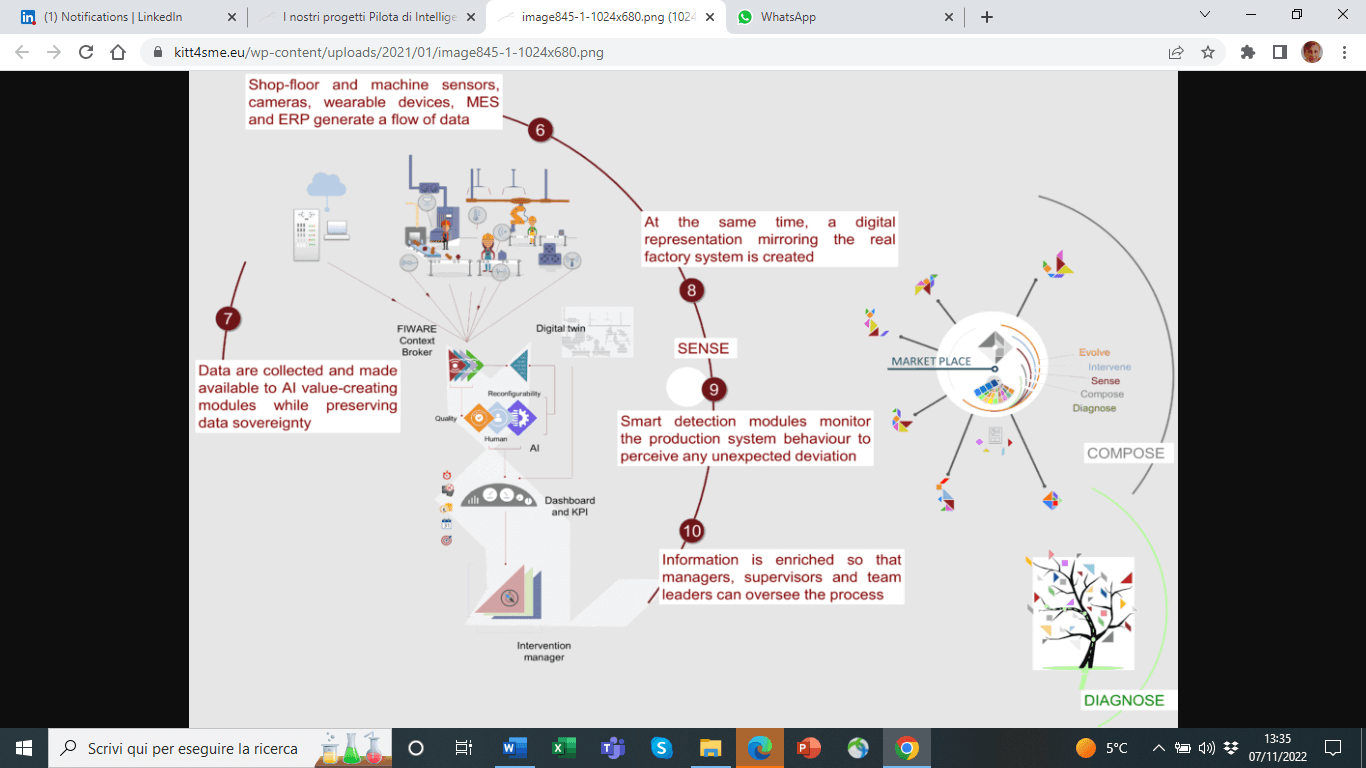Check battery status in system tray
The height and width of the screenshot is (768, 1366).
coord(1182,748)
